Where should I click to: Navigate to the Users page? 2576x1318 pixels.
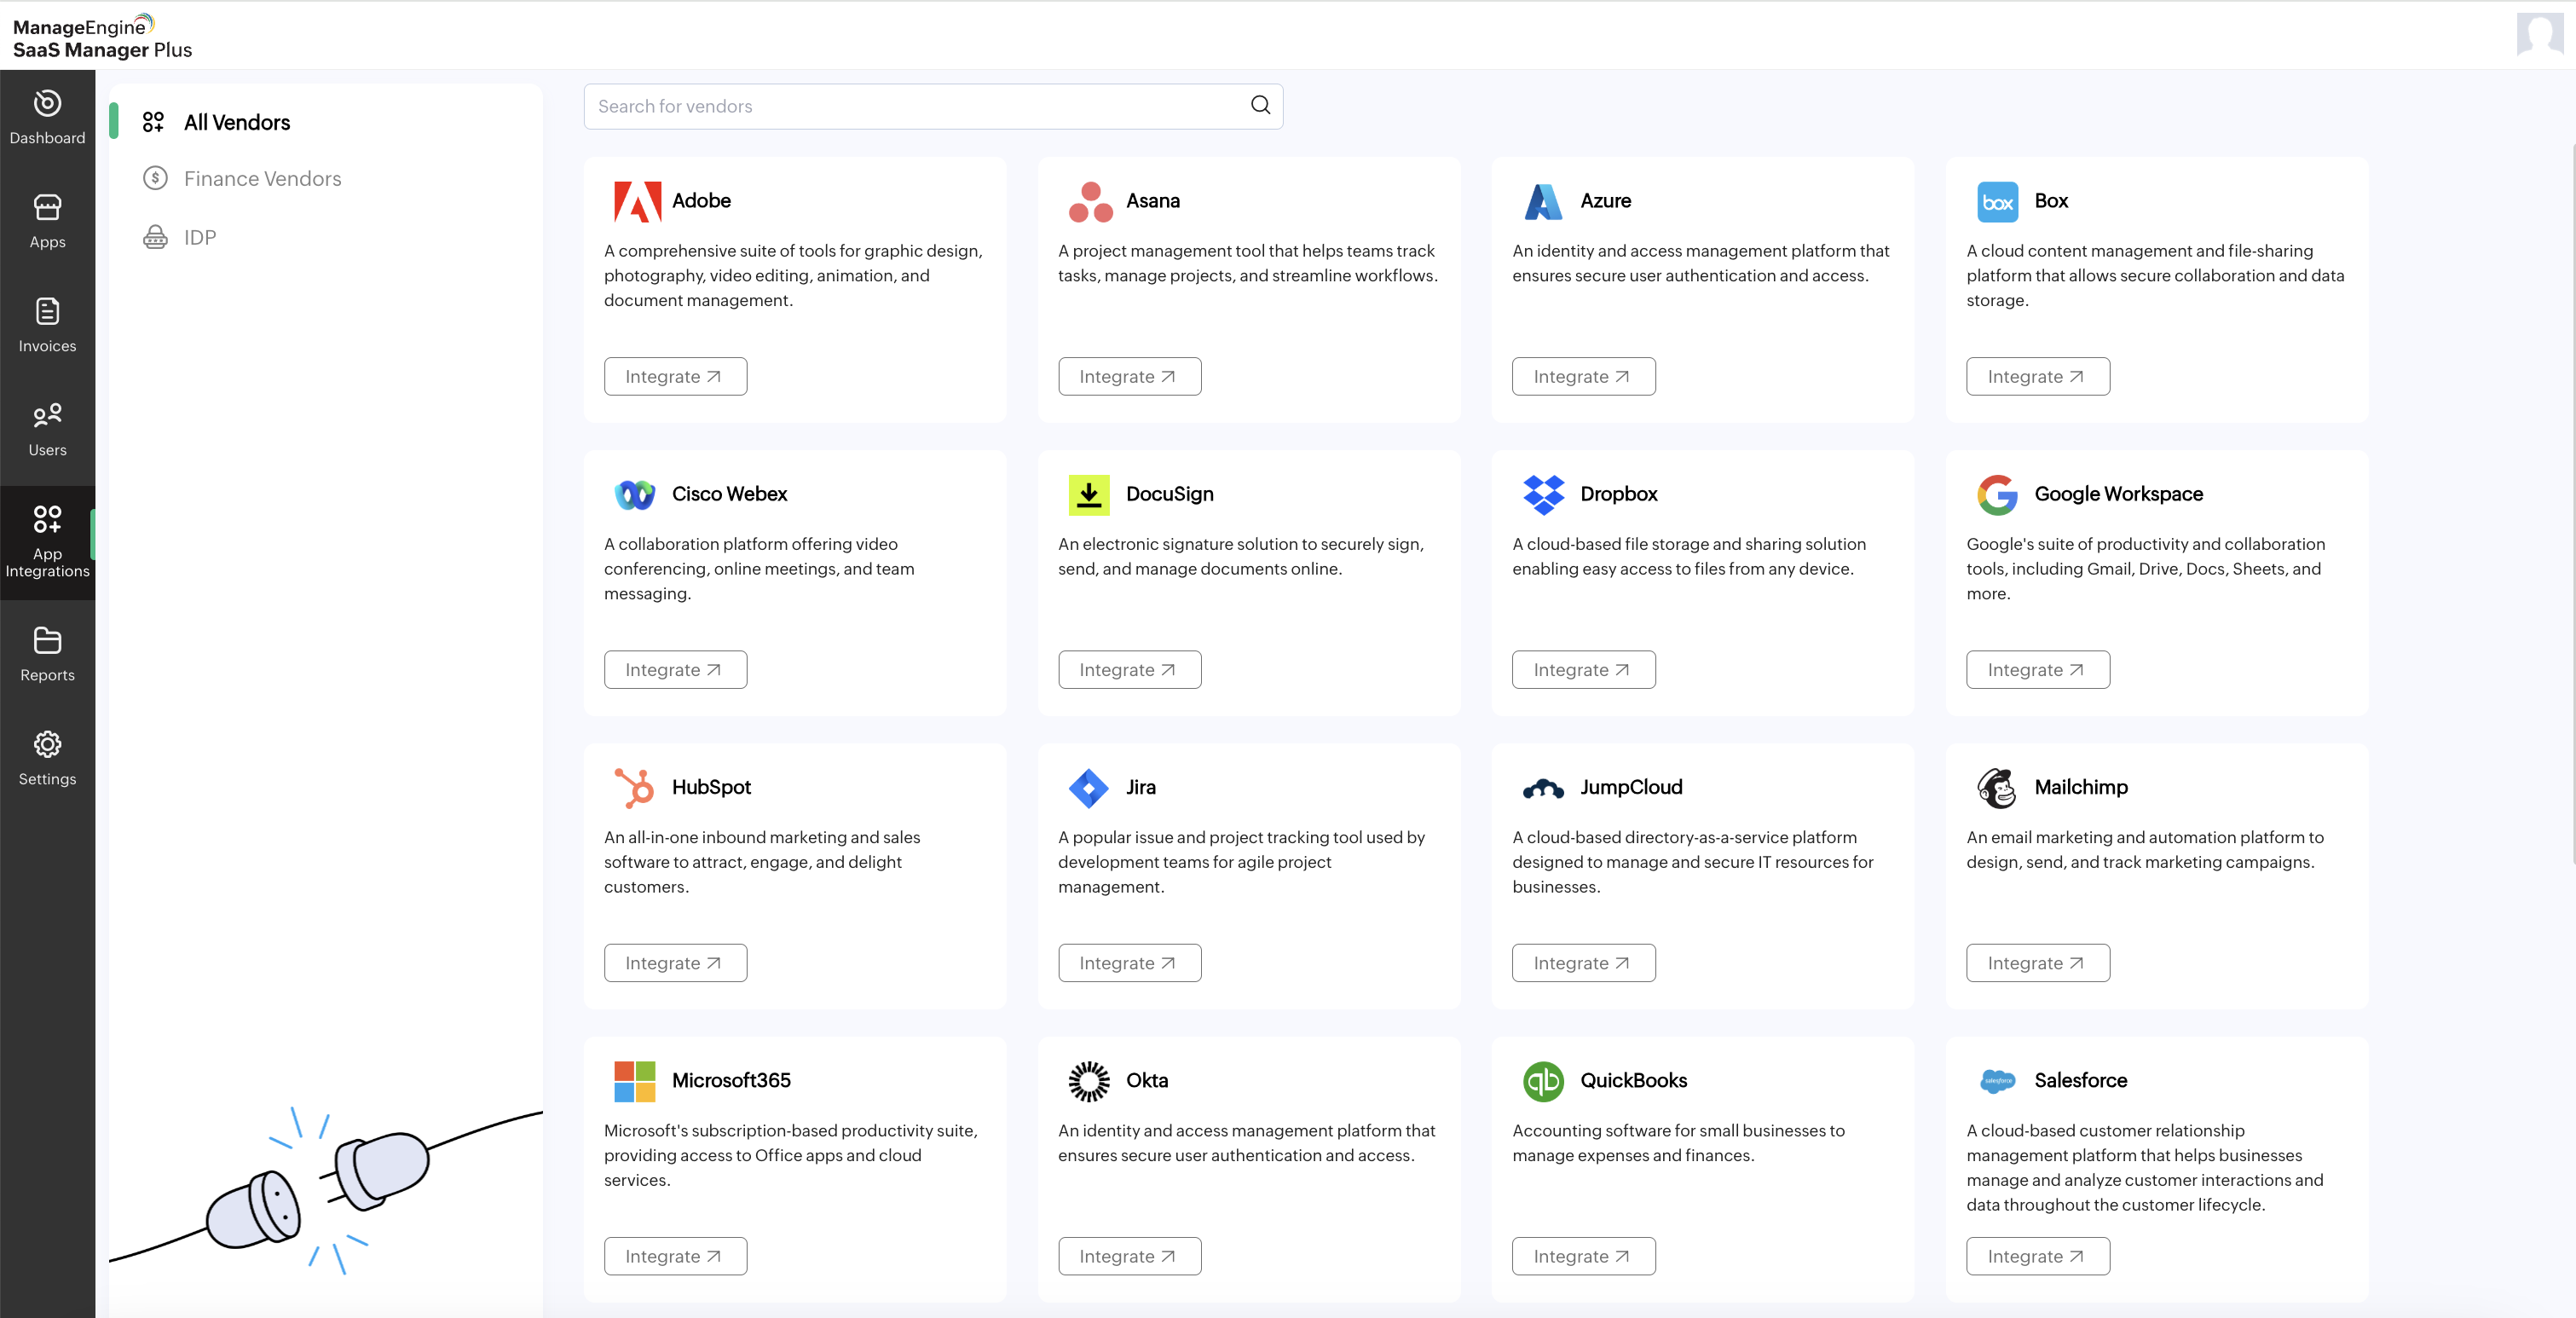click(x=47, y=429)
